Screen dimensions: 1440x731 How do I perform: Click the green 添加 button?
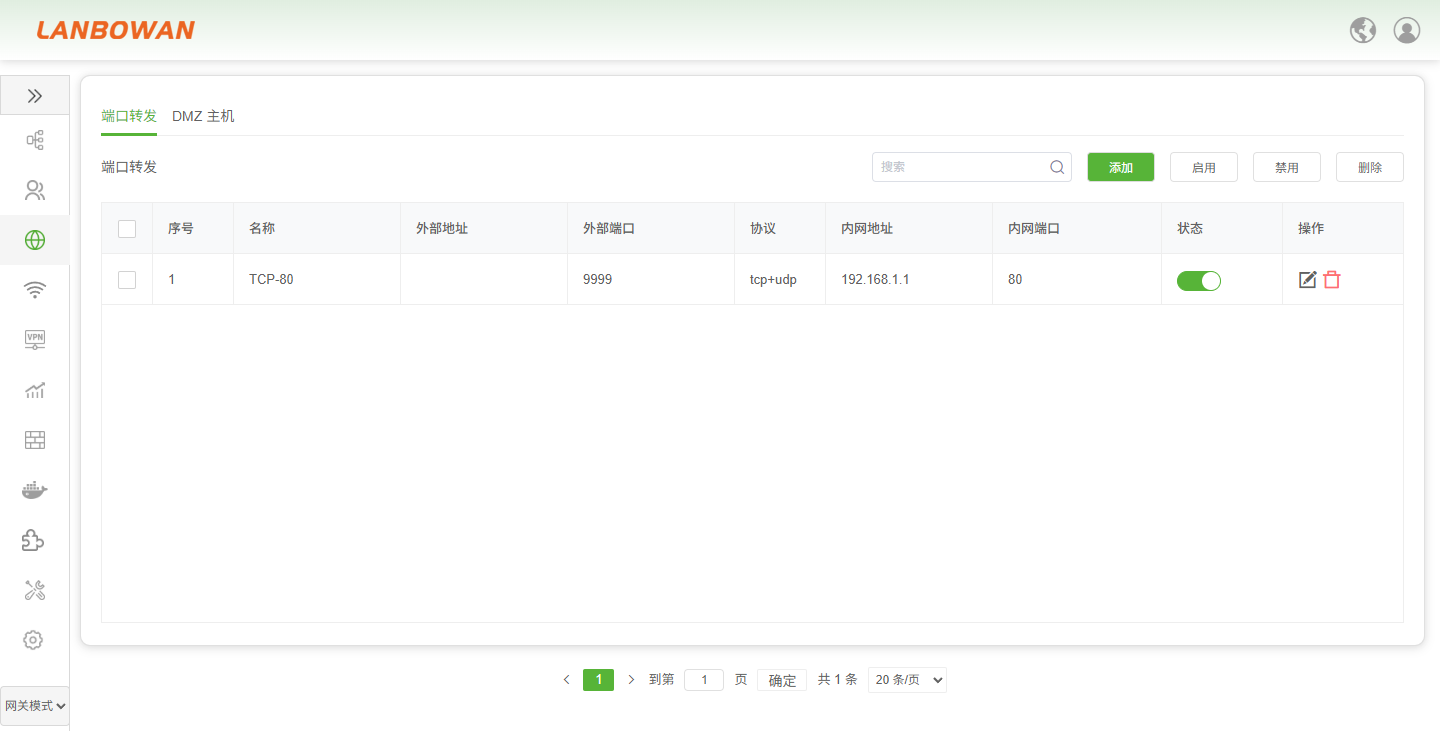point(1121,167)
